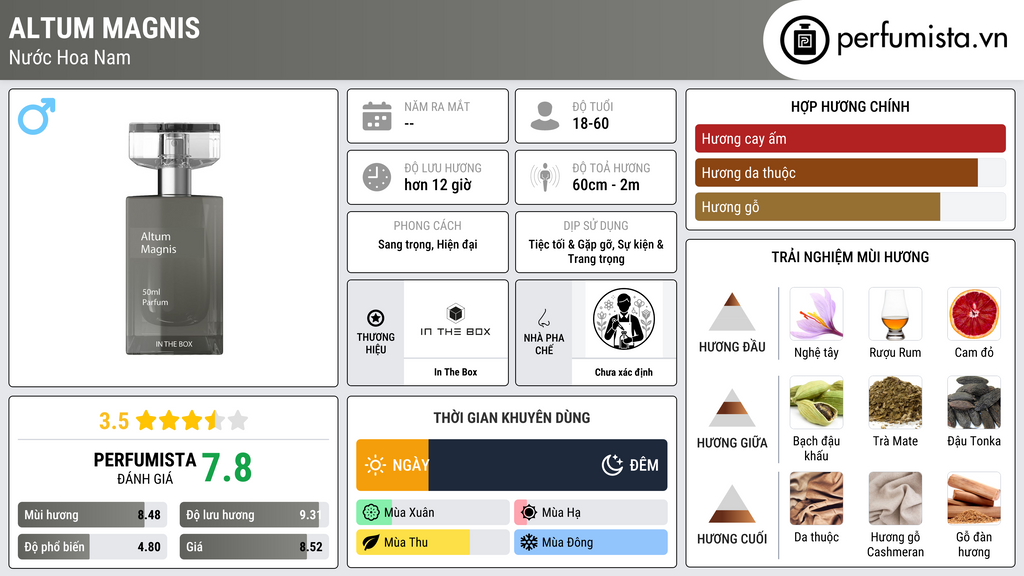Click the Mùa Hạ season bar
This screenshot has width=1024, height=576.
(591, 513)
